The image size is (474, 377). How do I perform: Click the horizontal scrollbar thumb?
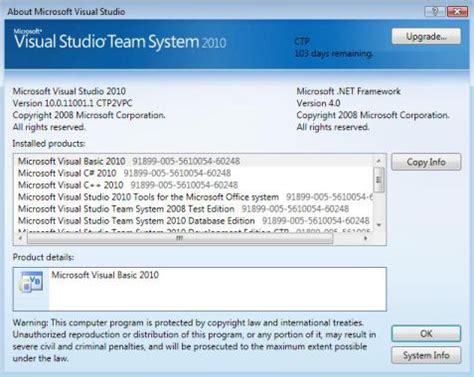[x=180, y=238]
